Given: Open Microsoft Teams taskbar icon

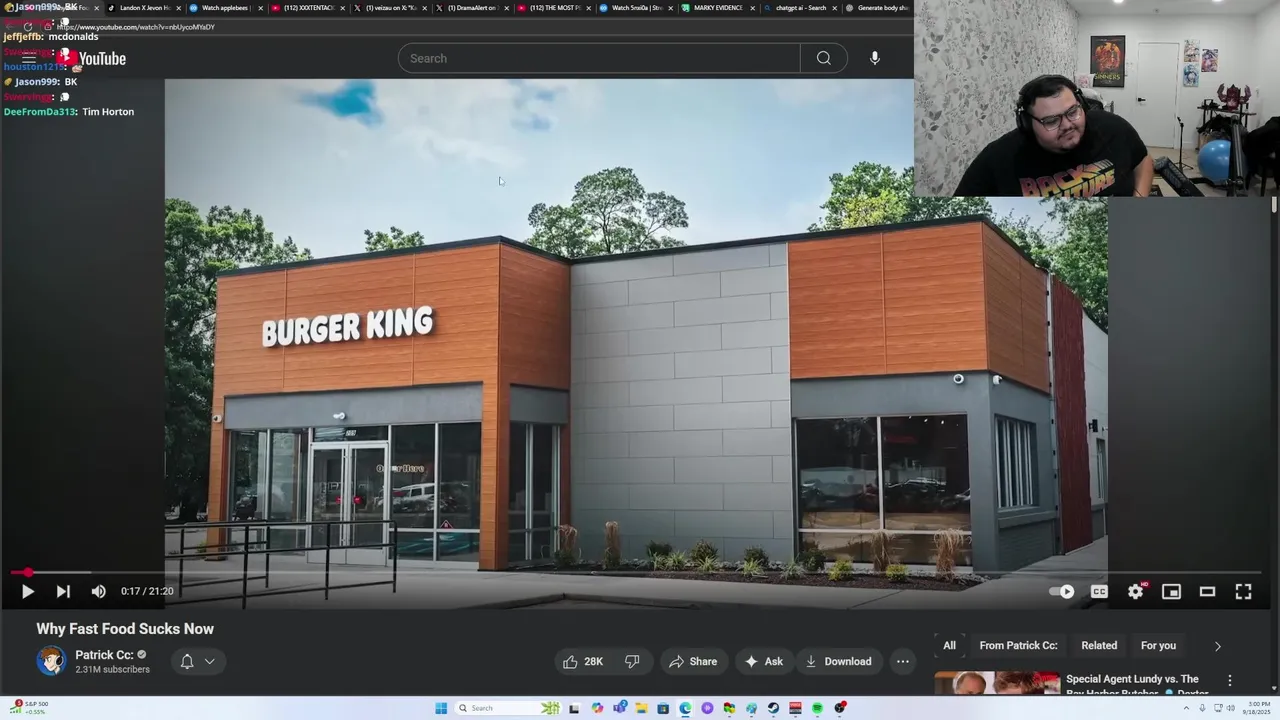Looking at the screenshot, I should 620,708.
